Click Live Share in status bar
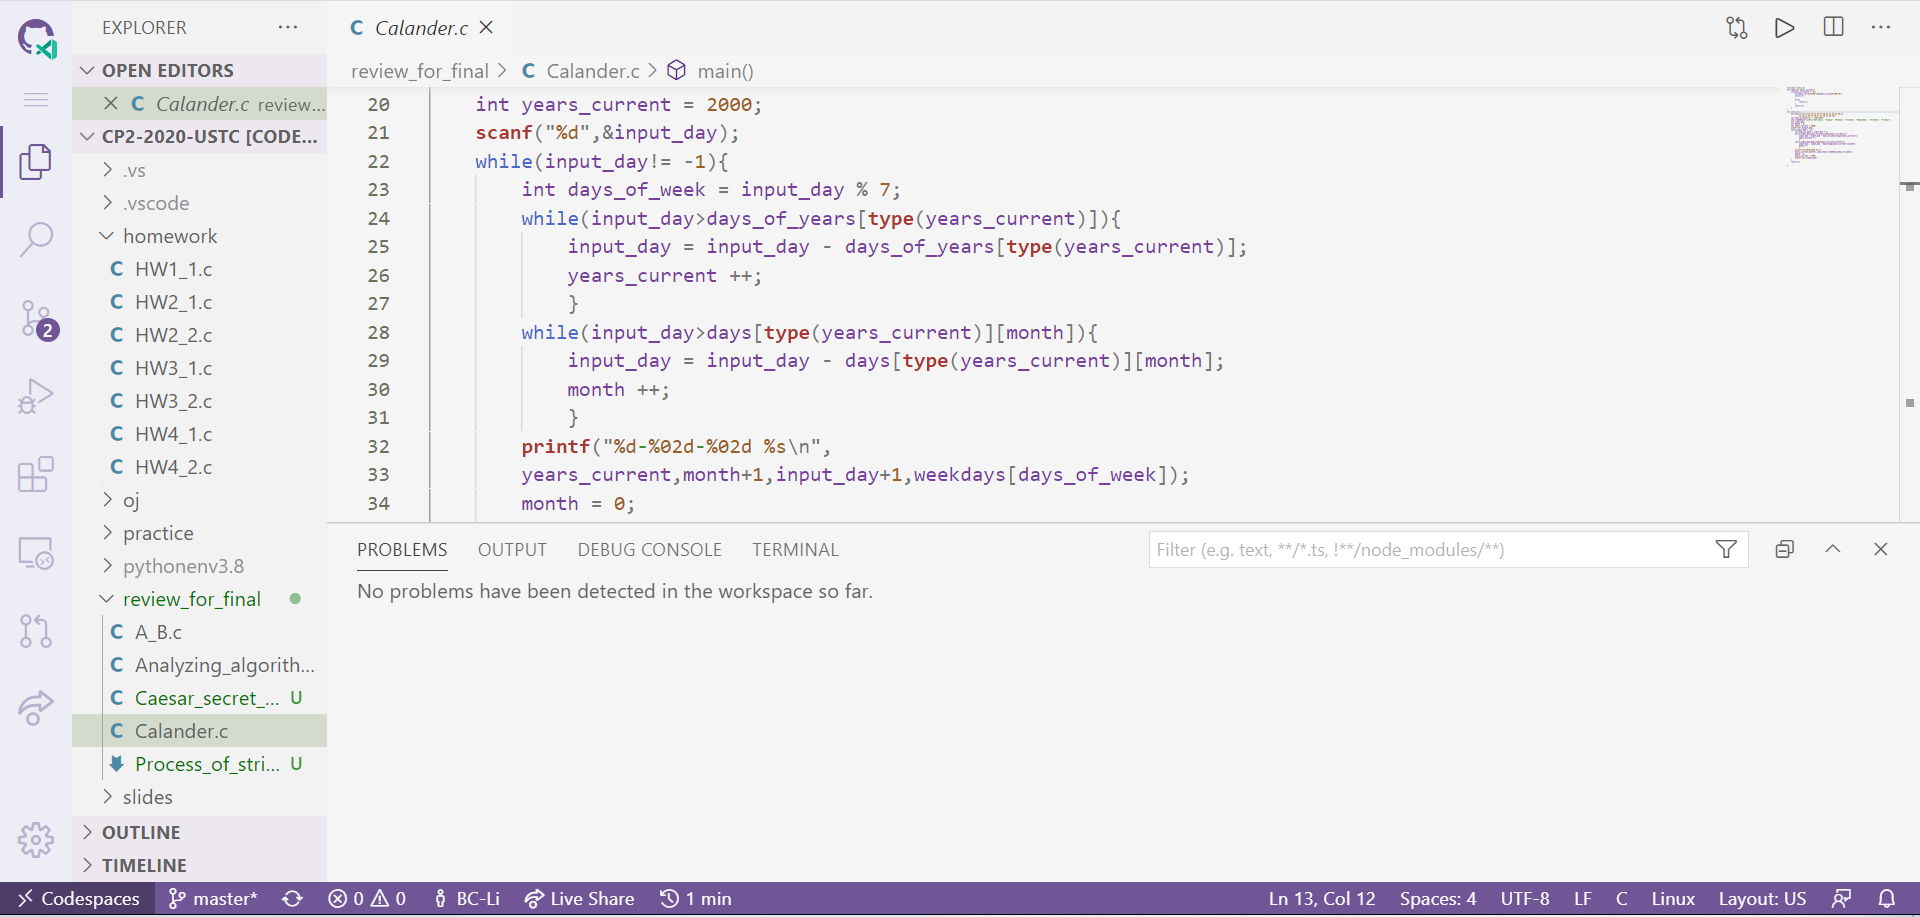1920x917 pixels. tap(579, 899)
